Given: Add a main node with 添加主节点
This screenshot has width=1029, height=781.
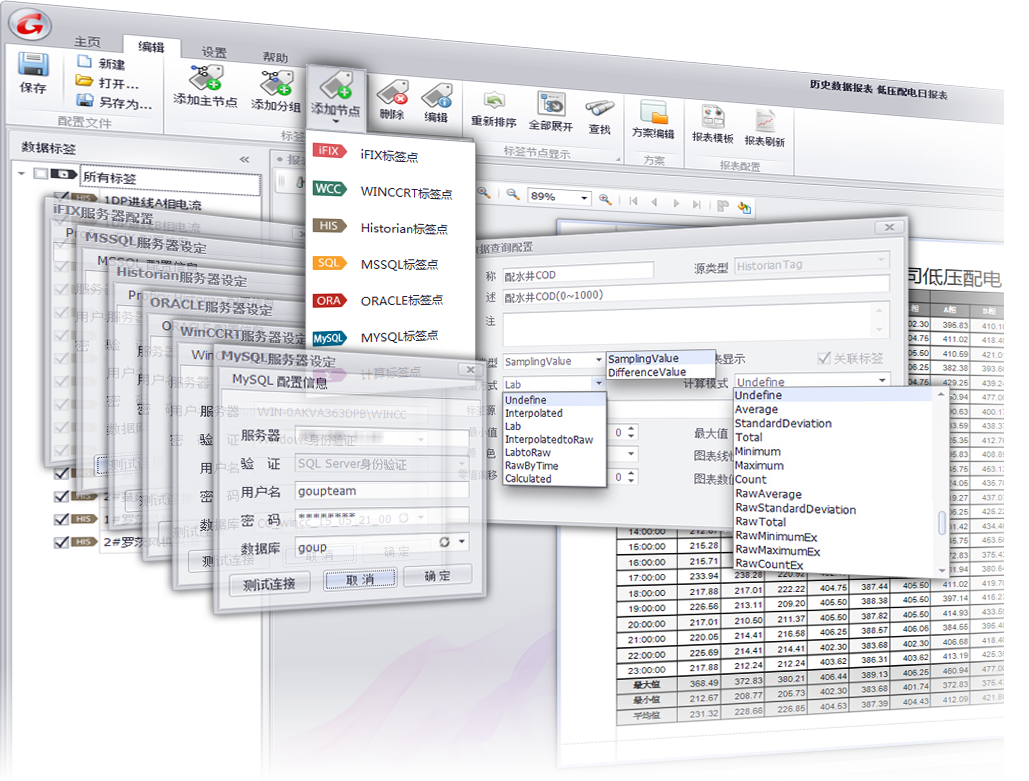Looking at the screenshot, I should pyautogui.click(x=205, y=85).
